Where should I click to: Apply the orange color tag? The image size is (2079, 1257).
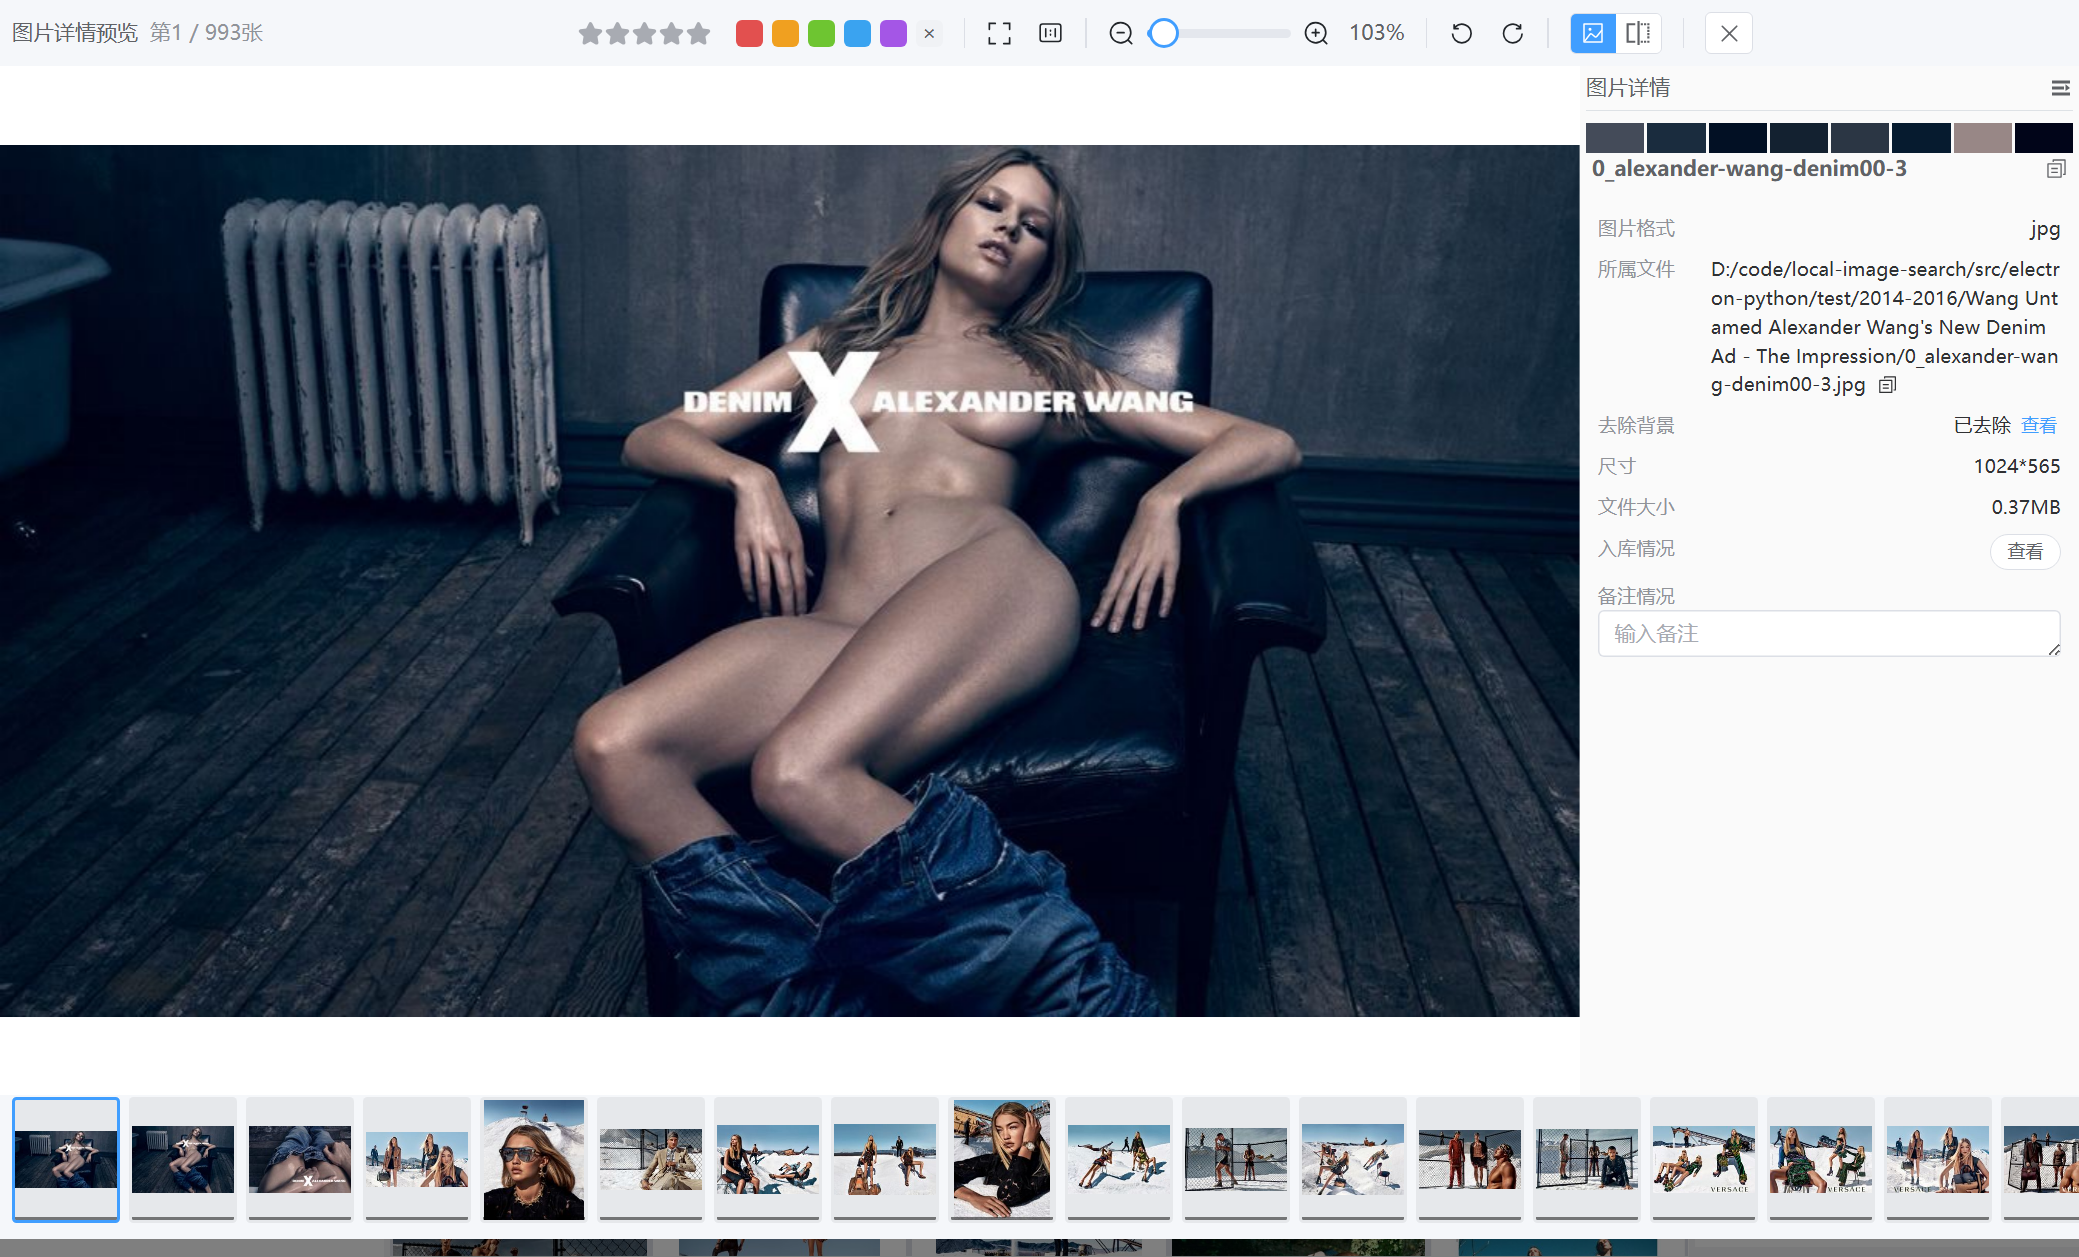coord(785,33)
